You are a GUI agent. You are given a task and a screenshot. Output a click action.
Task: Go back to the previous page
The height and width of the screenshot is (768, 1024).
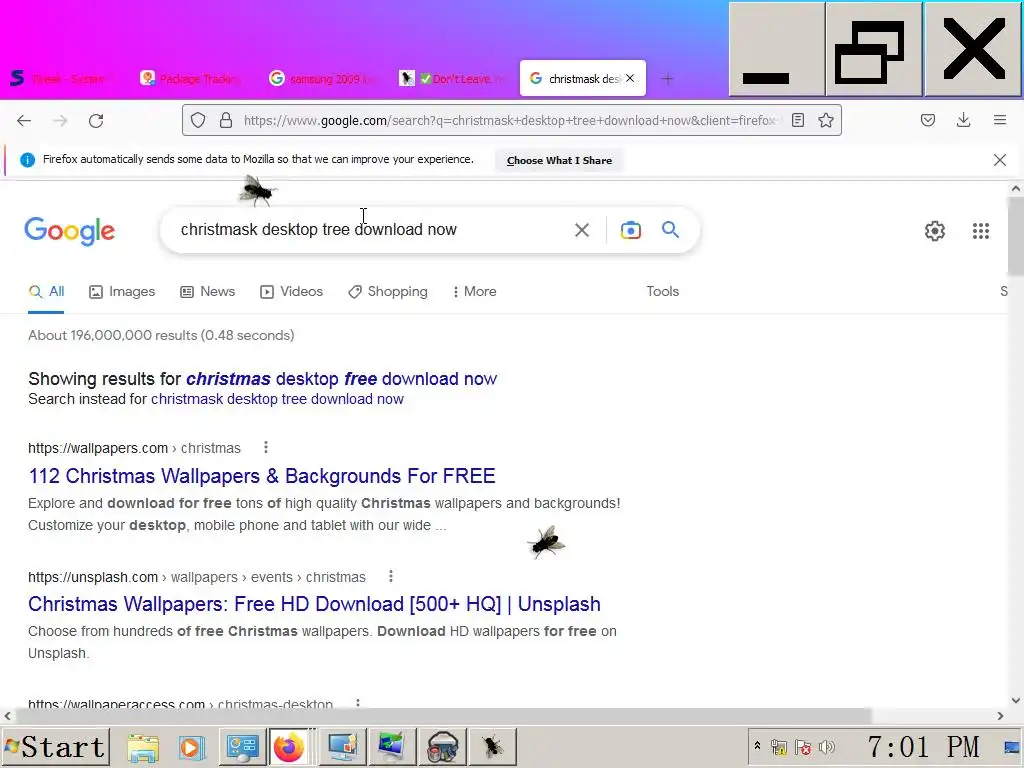click(x=24, y=121)
